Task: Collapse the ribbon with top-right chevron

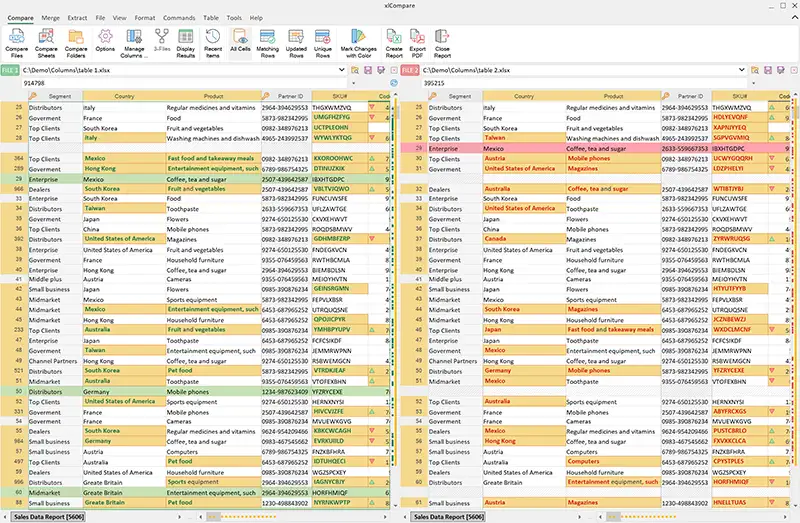Action: [794, 17]
